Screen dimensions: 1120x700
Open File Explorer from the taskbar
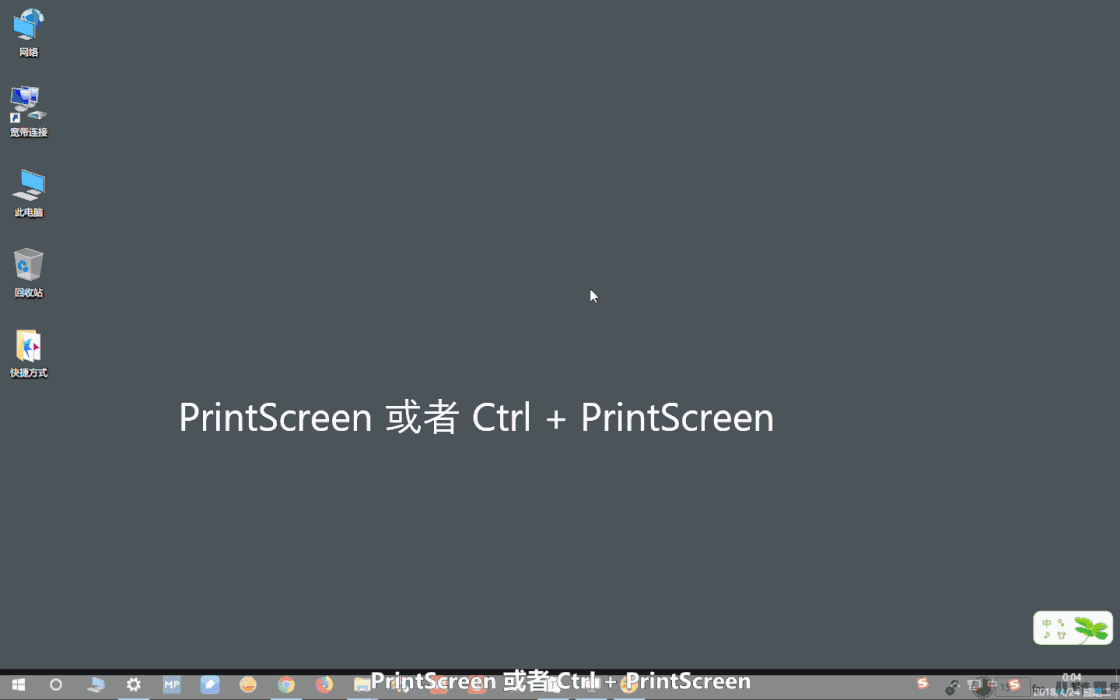coord(362,685)
